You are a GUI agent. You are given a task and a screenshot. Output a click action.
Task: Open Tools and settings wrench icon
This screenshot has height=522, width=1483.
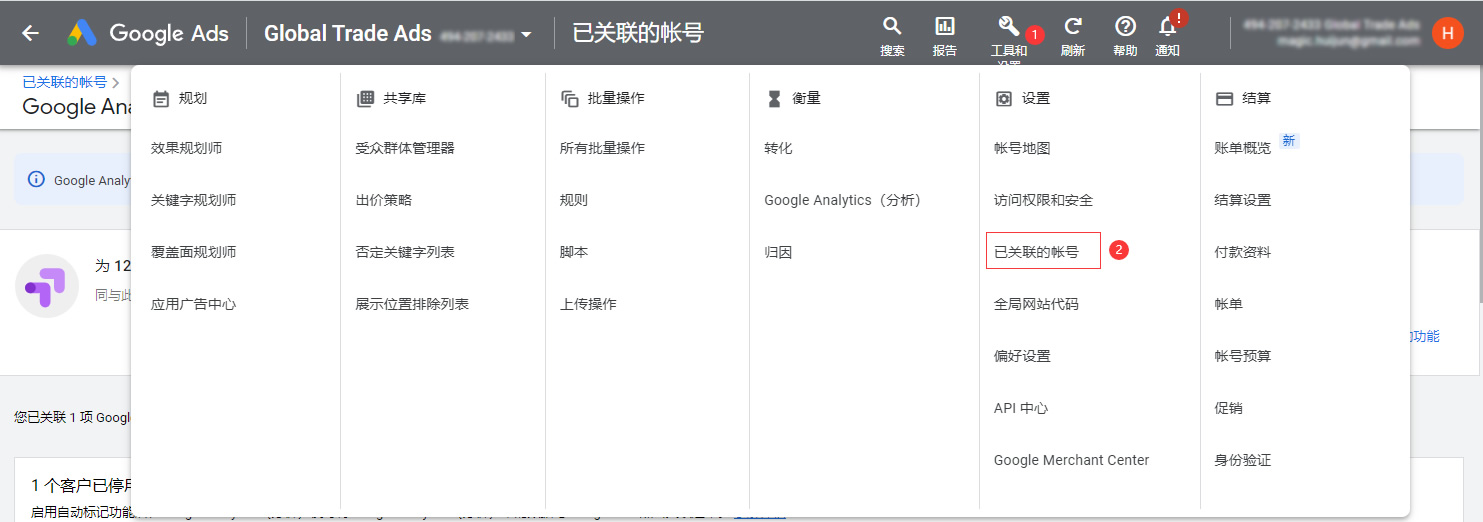(1008, 27)
